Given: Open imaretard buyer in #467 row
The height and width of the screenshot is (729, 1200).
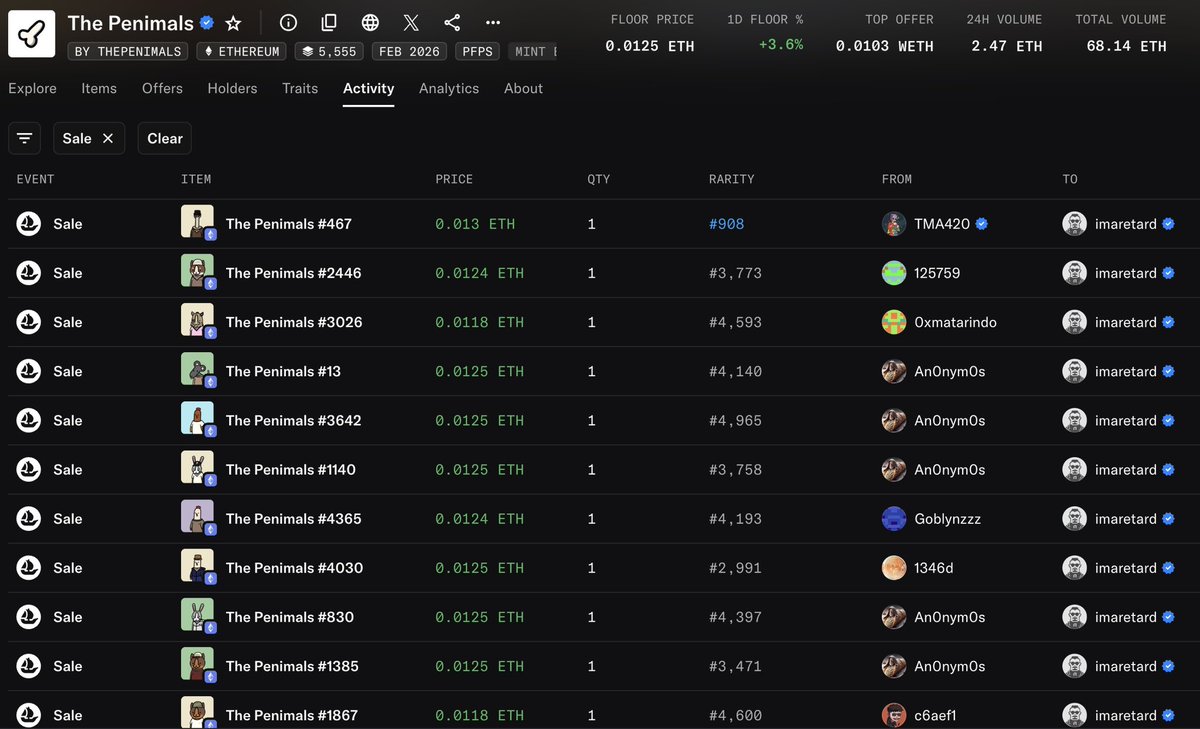Looking at the screenshot, I should (x=1125, y=224).
